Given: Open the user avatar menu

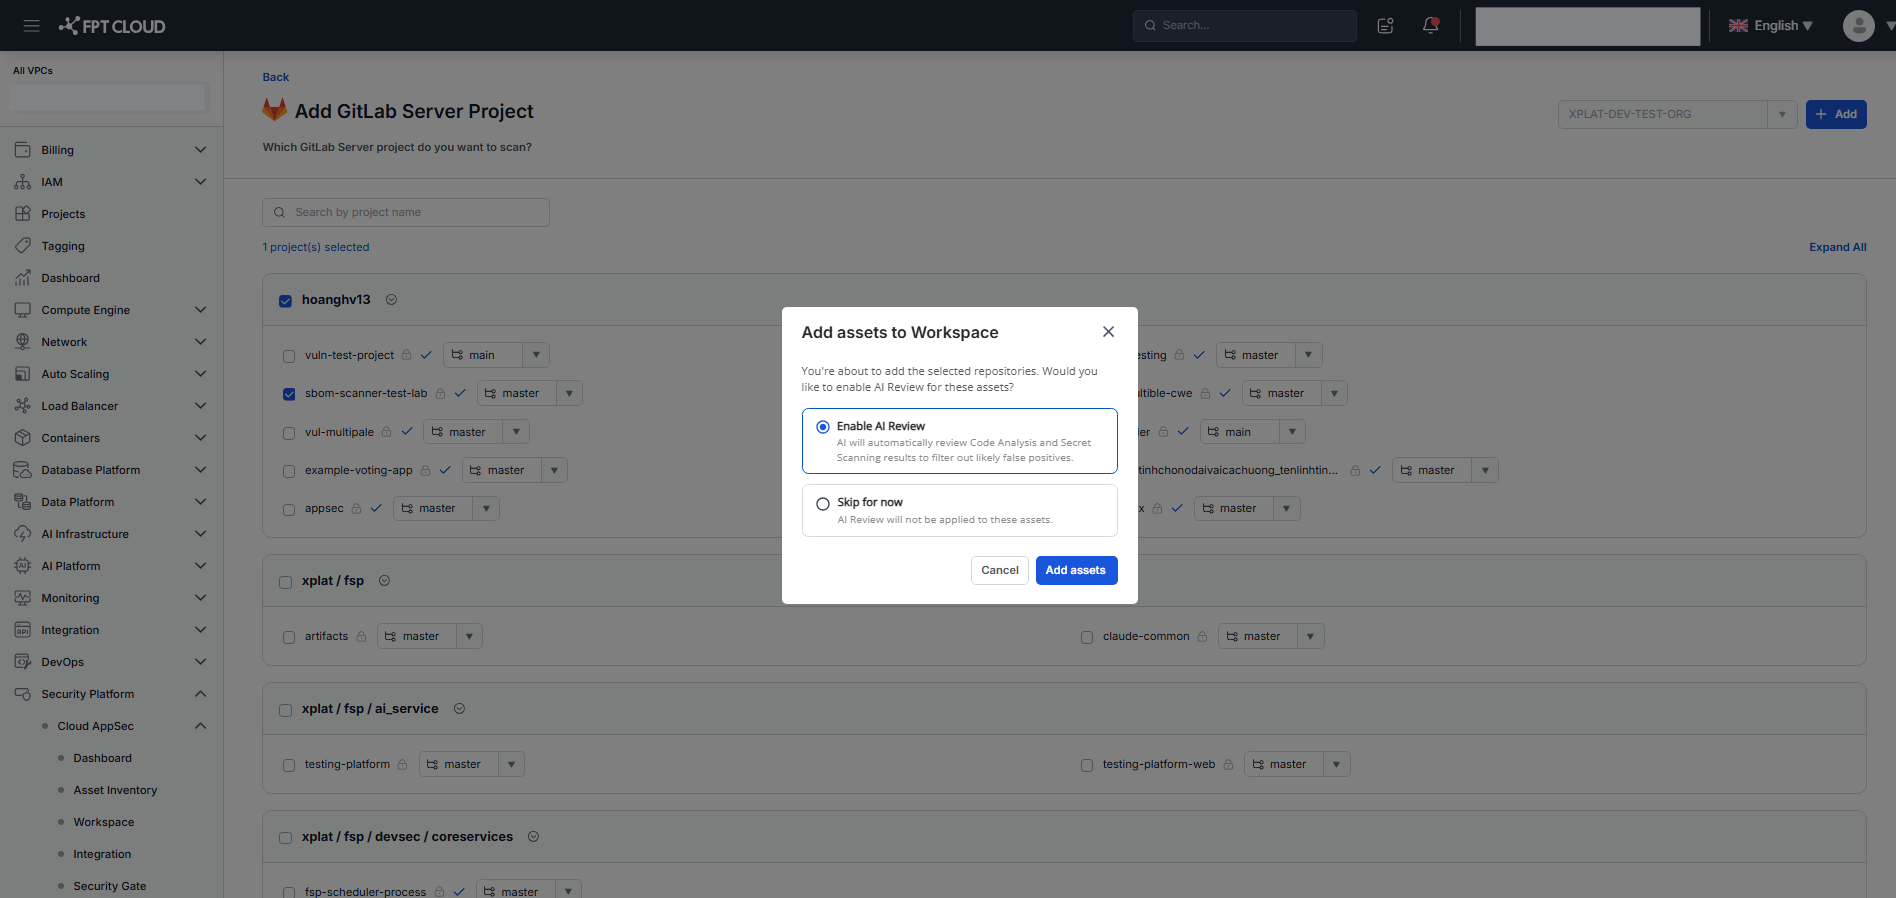Looking at the screenshot, I should click(1858, 26).
